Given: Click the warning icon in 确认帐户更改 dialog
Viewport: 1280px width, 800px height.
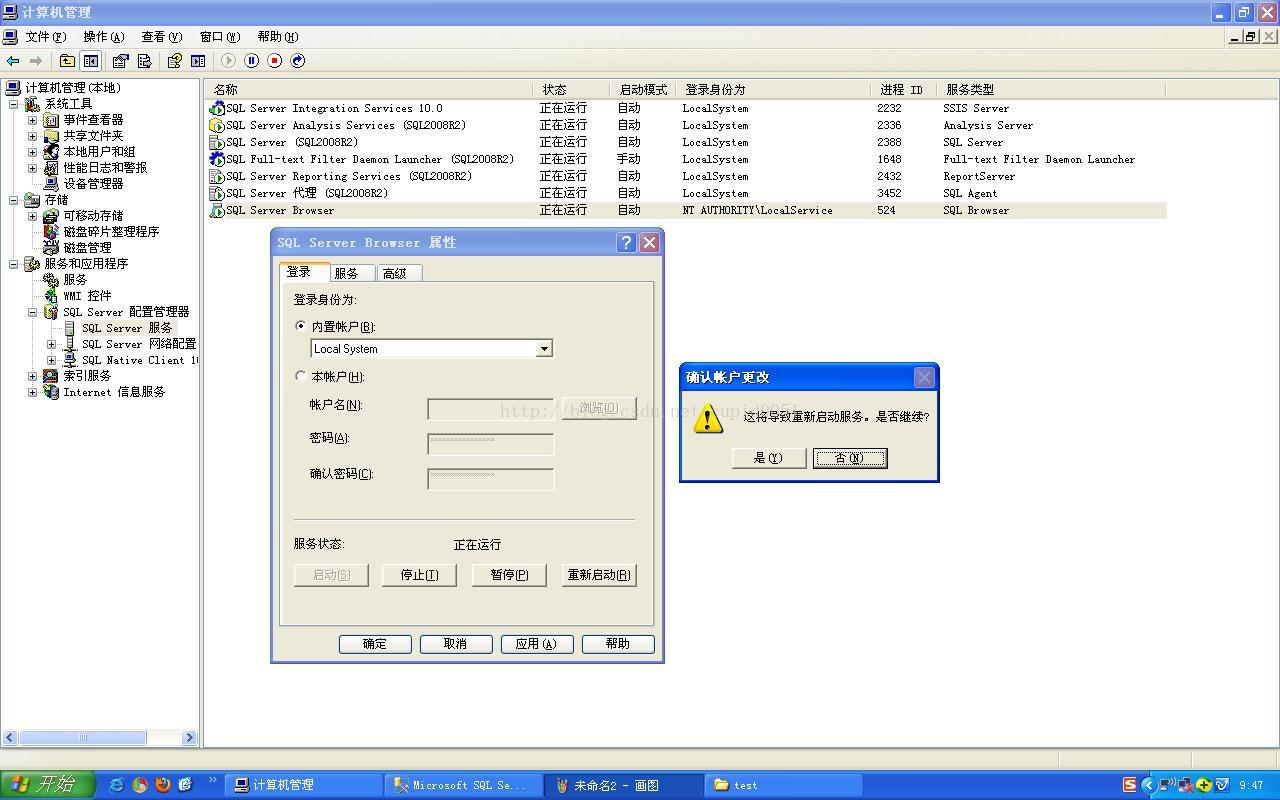Looking at the screenshot, I should [708, 417].
